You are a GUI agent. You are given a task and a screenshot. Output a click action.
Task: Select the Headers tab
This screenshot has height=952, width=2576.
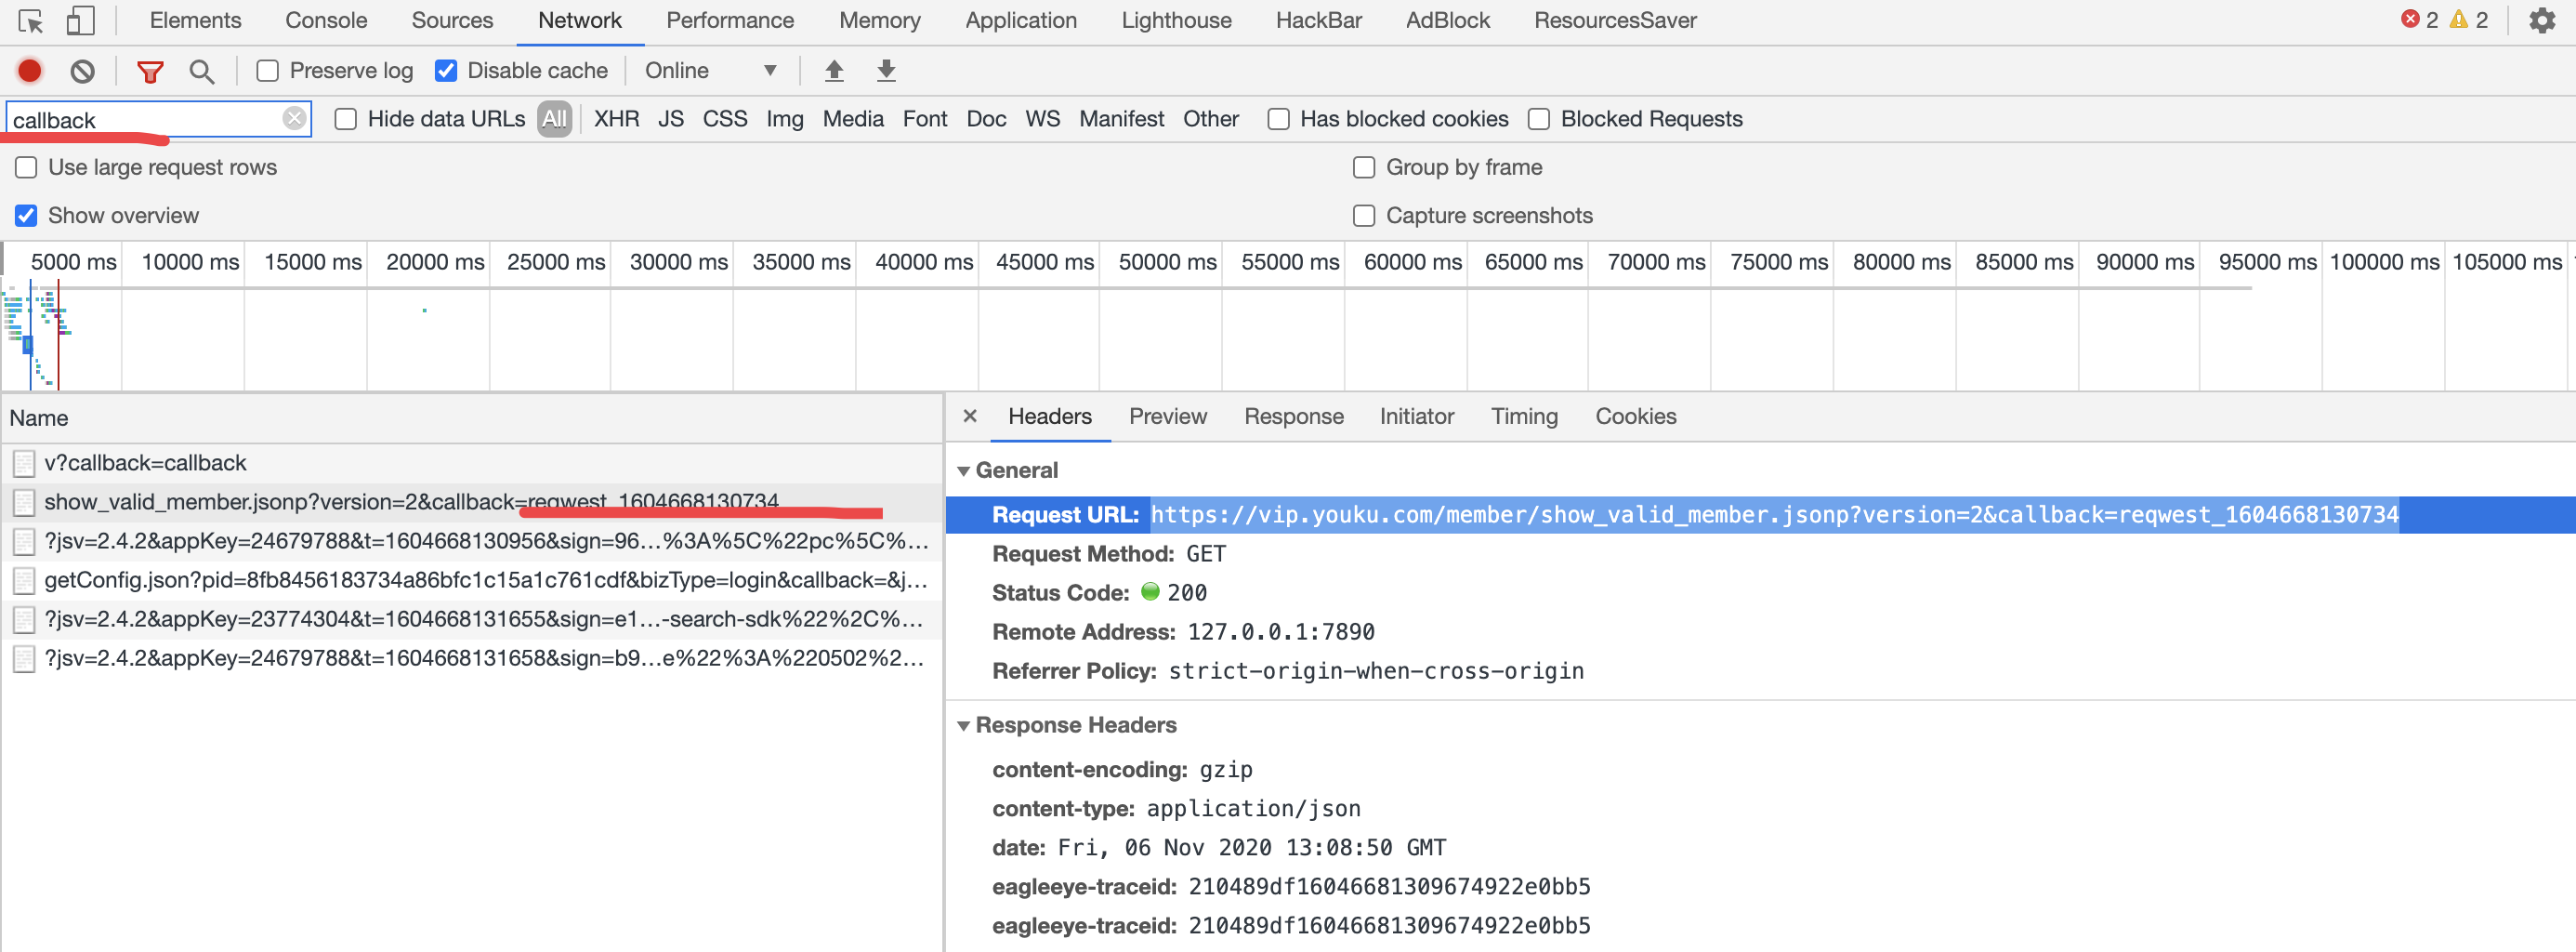(1049, 416)
